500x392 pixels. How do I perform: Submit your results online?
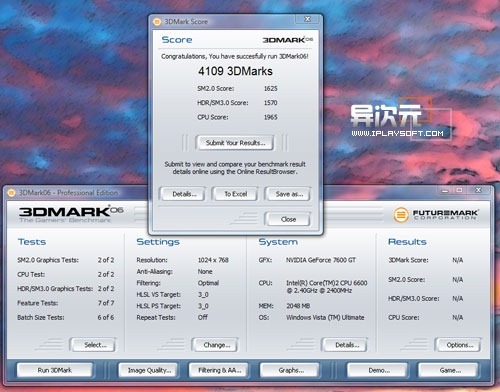click(x=235, y=143)
